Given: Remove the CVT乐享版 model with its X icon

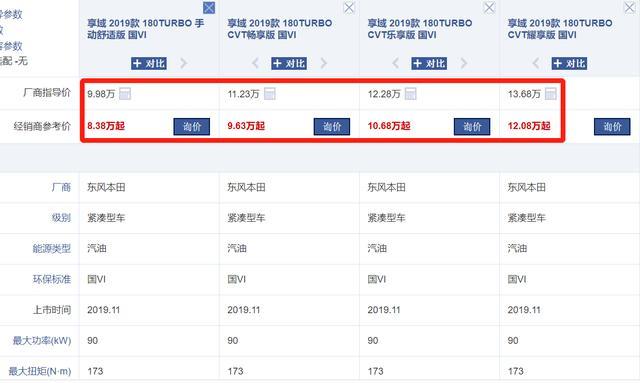Looking at the screenshot, I should (x=489, y=8).
